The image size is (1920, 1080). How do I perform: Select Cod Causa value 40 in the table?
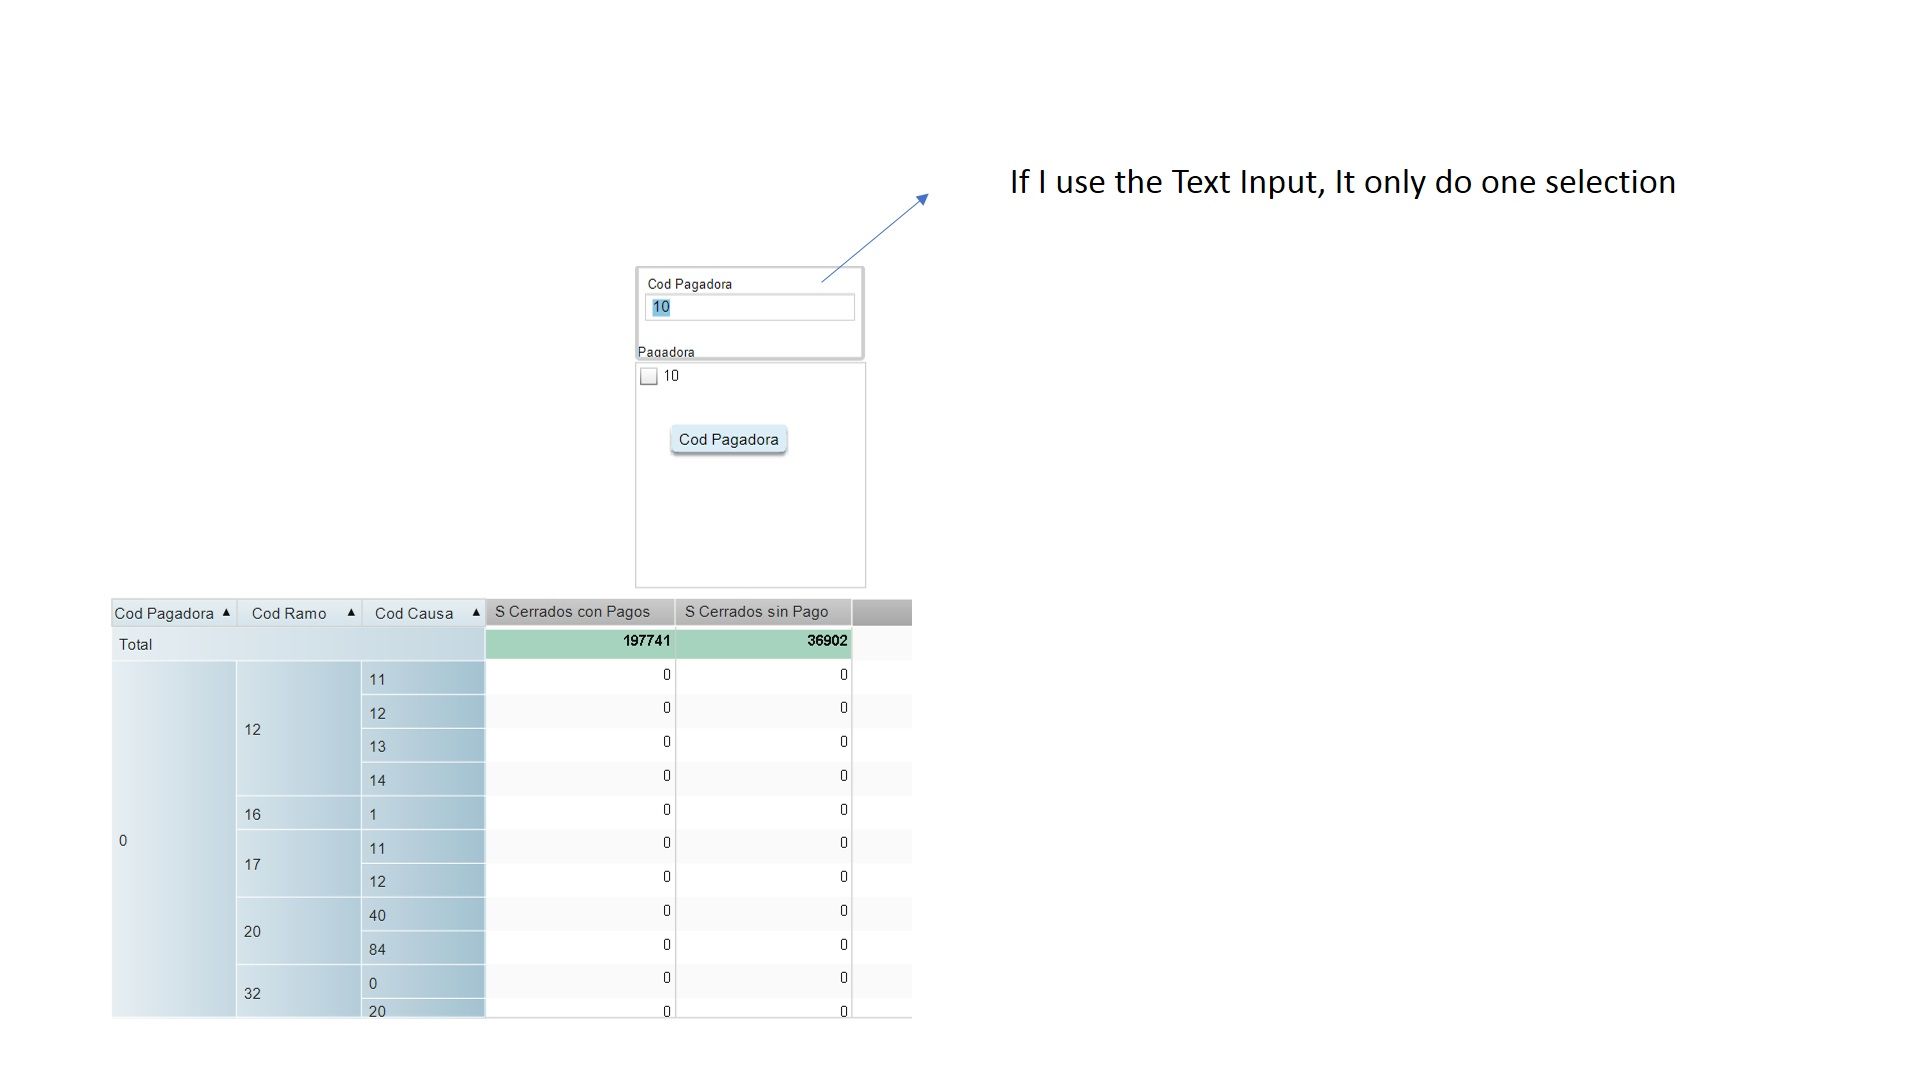tap(378, 915)
